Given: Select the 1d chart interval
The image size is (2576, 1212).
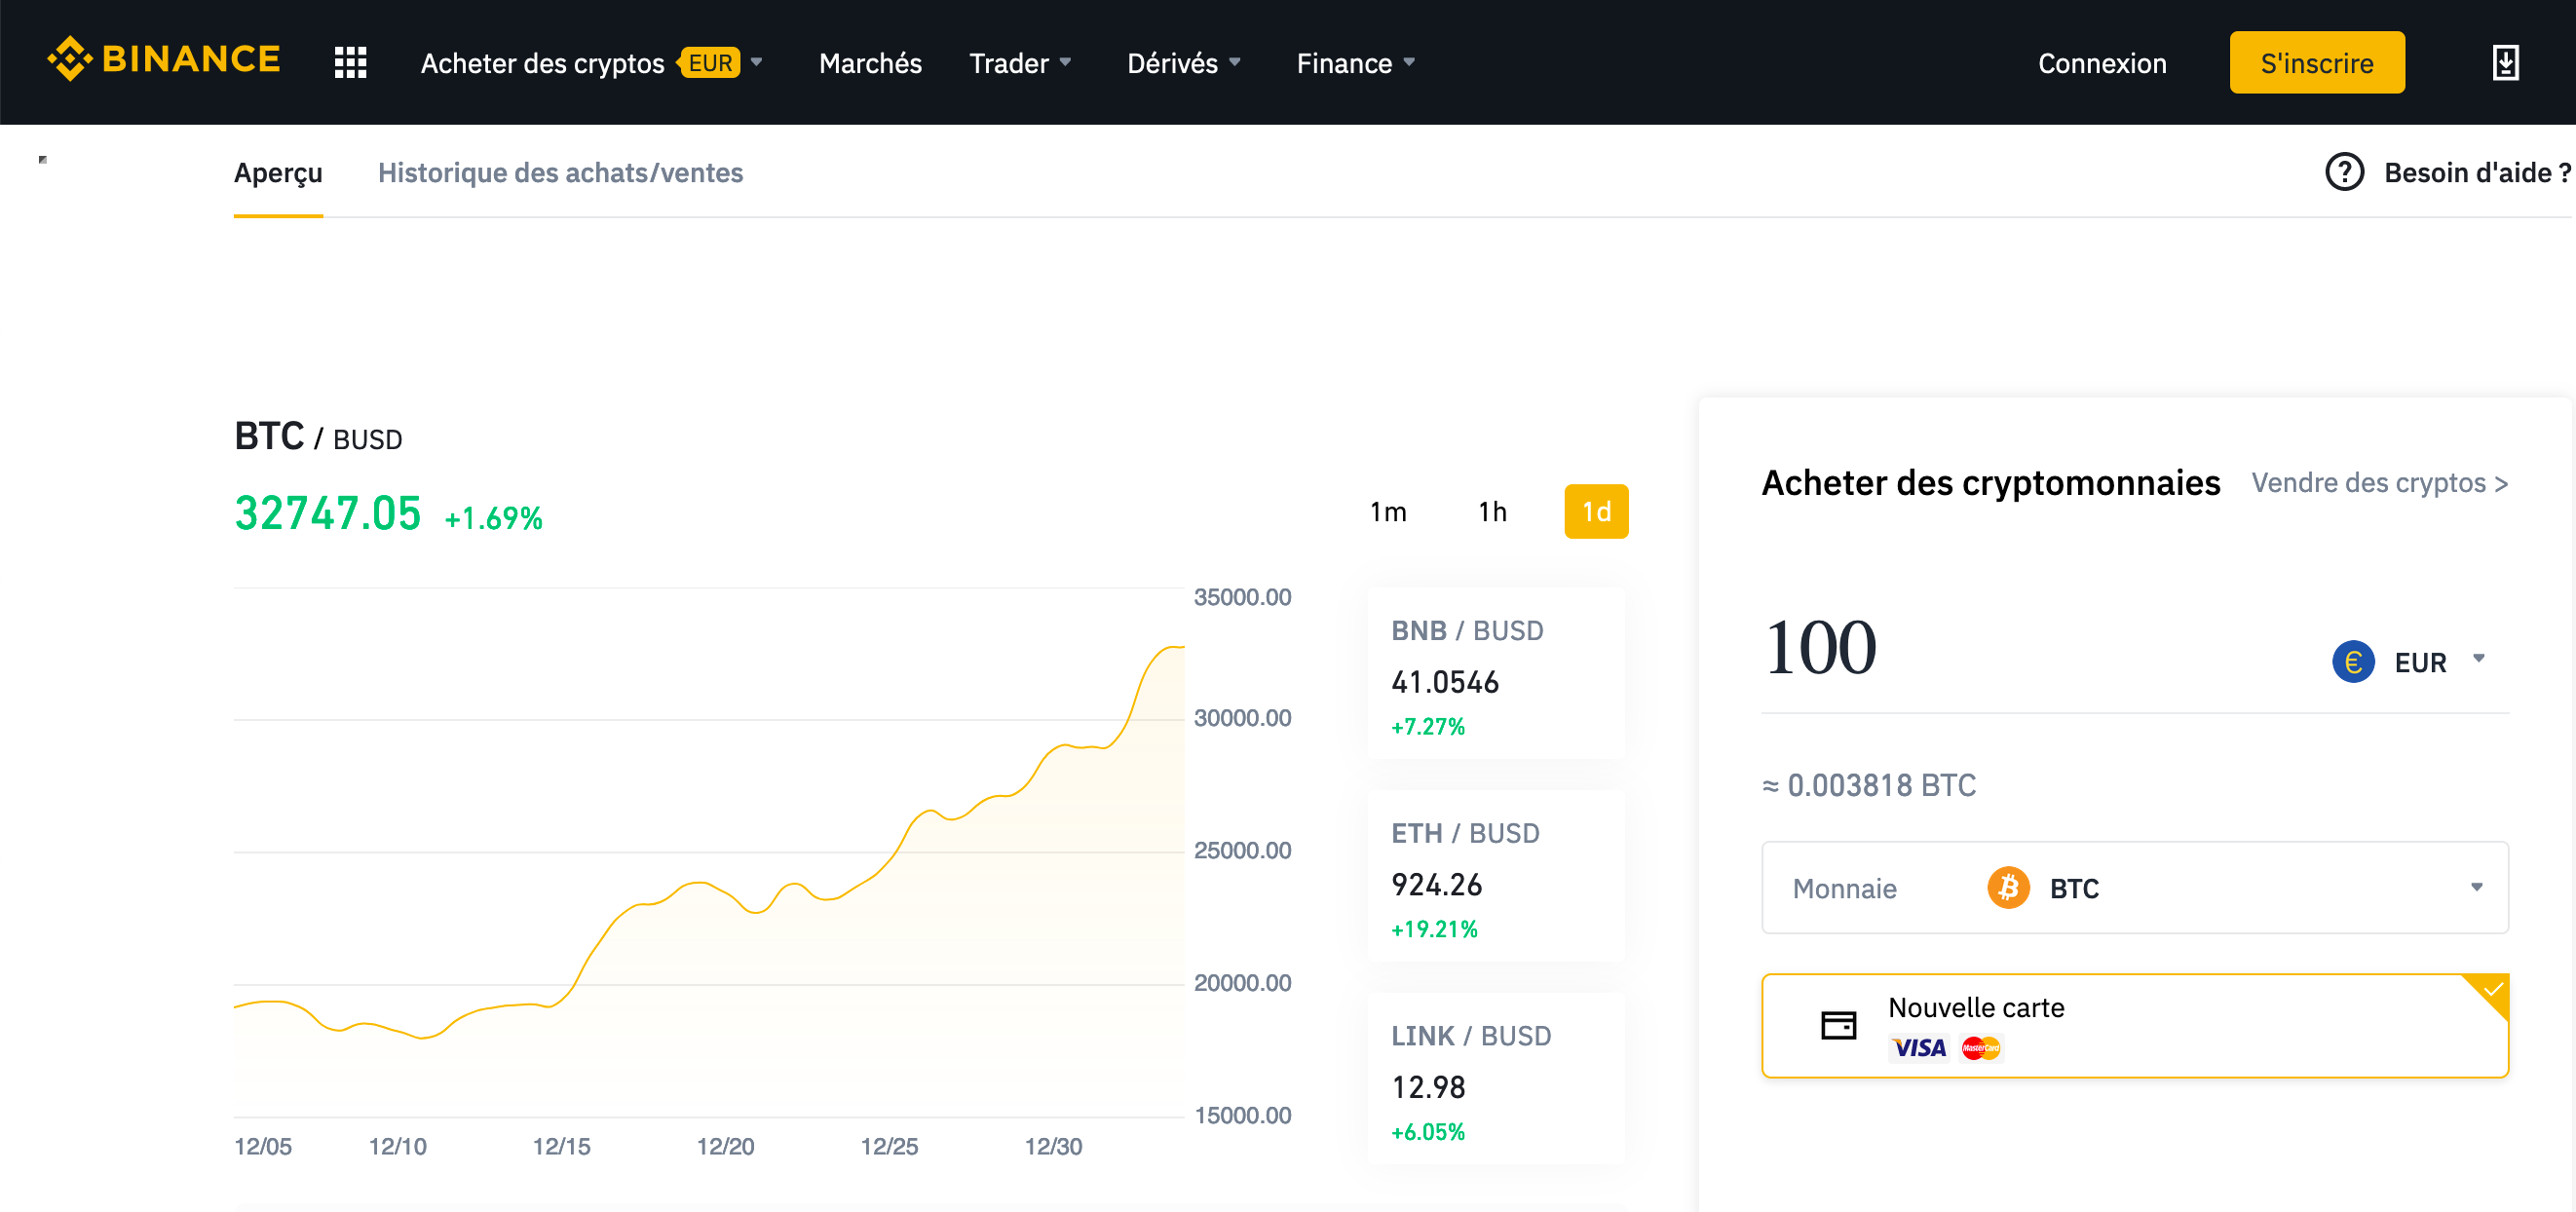Looking at the screenshot, I should (x=1596, y=511).
